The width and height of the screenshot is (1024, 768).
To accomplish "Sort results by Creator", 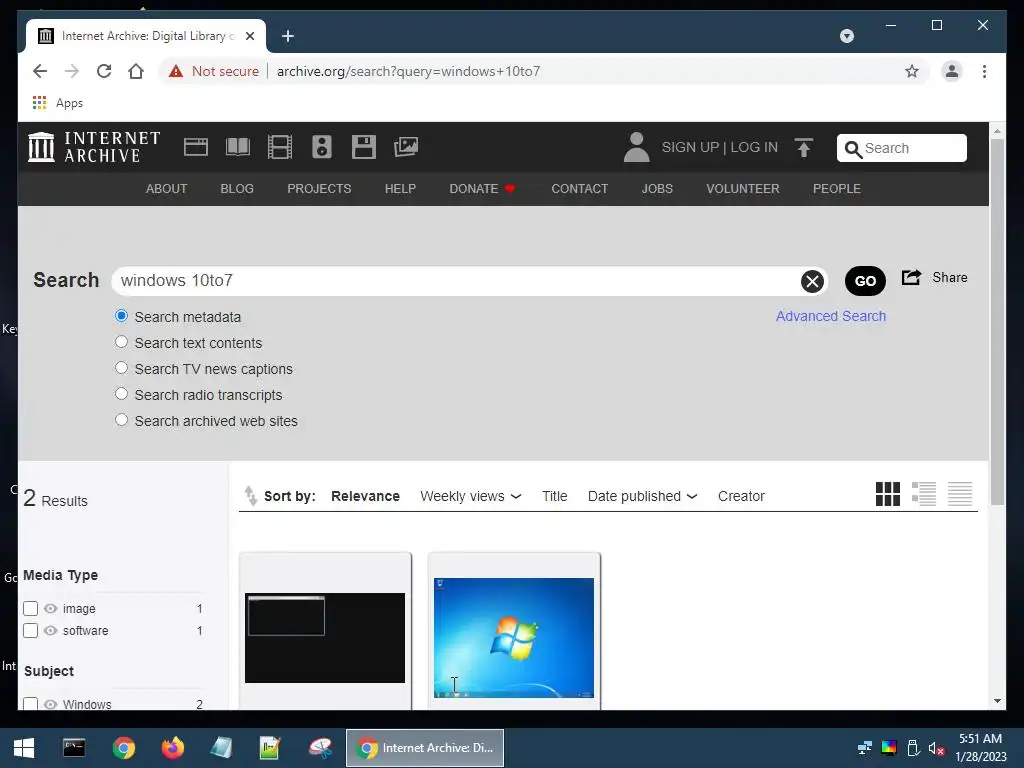I will (741, 496).
